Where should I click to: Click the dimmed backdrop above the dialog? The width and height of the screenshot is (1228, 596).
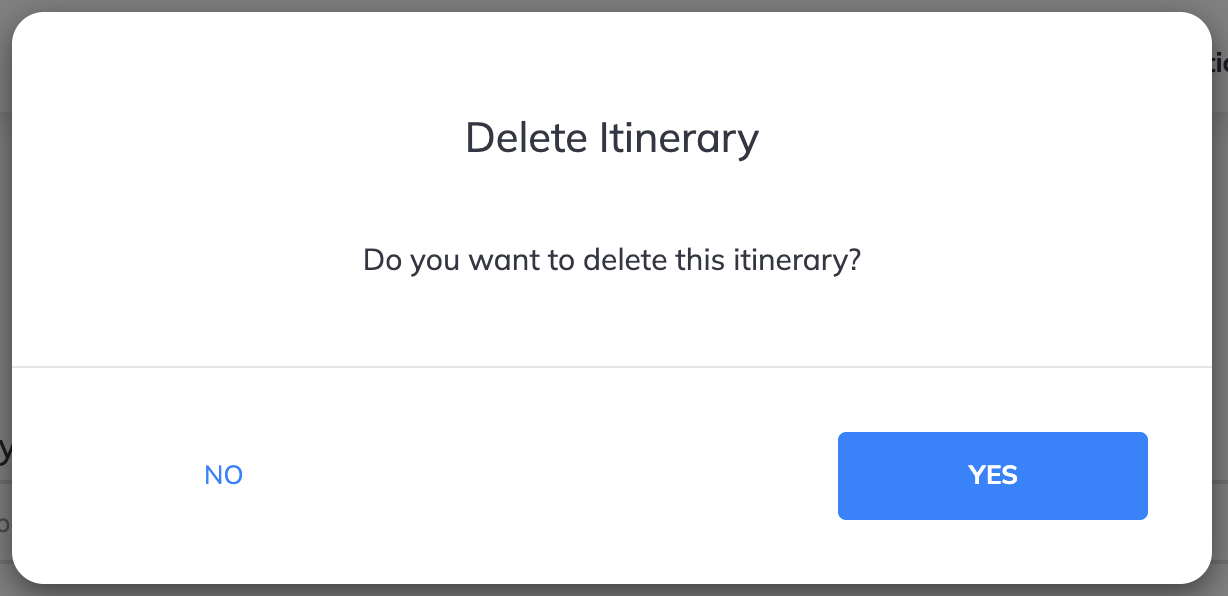click(x=614, y=5)
